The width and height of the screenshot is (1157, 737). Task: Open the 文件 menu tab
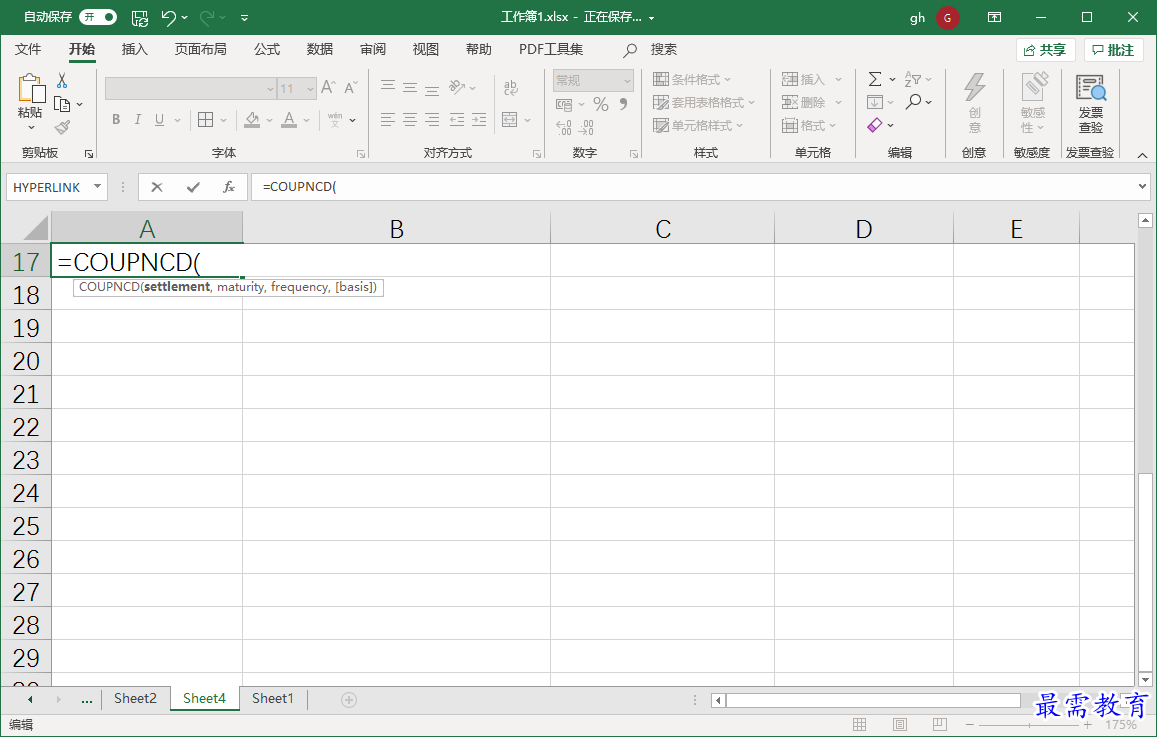point(28,49)
